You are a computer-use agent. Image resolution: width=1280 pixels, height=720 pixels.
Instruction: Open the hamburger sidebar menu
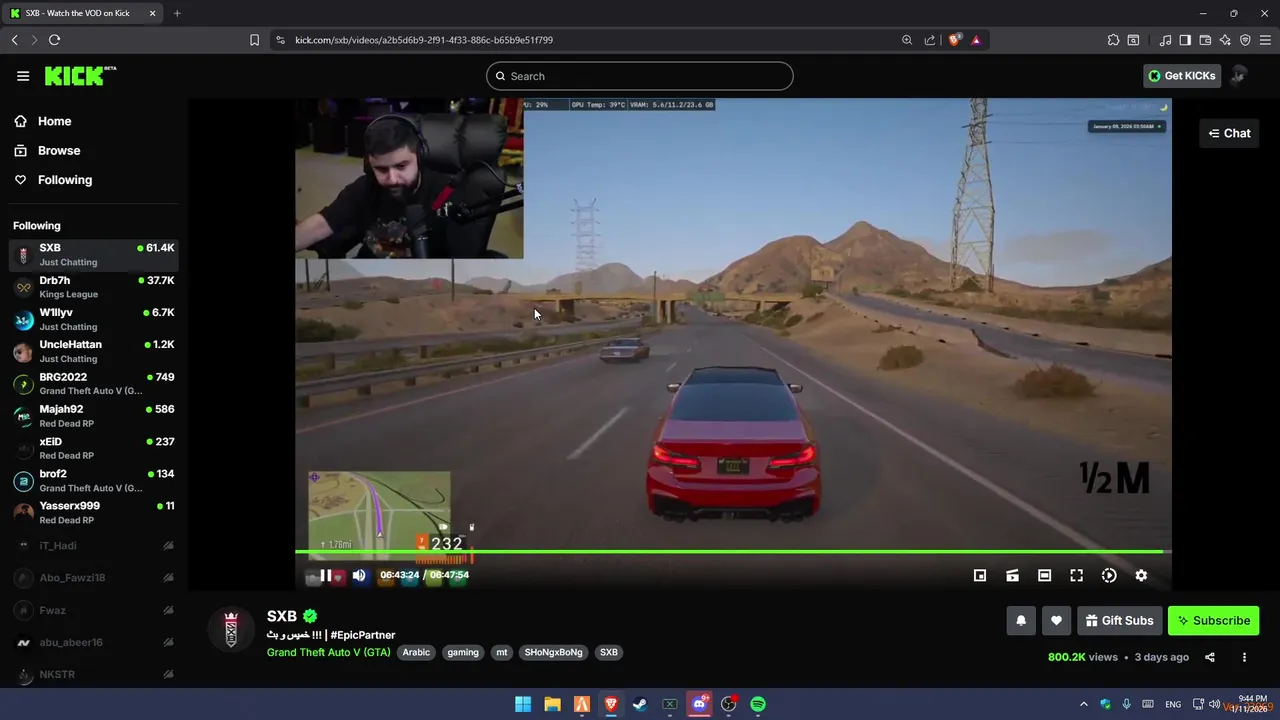(x=23, y=76)
